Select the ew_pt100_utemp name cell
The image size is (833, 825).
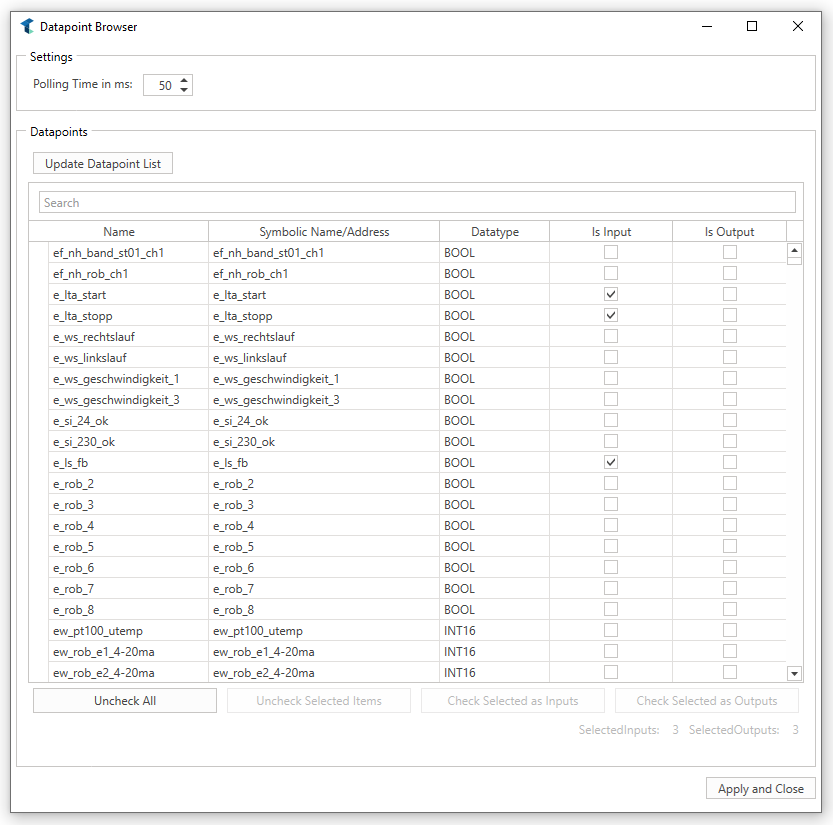[128, 631]
